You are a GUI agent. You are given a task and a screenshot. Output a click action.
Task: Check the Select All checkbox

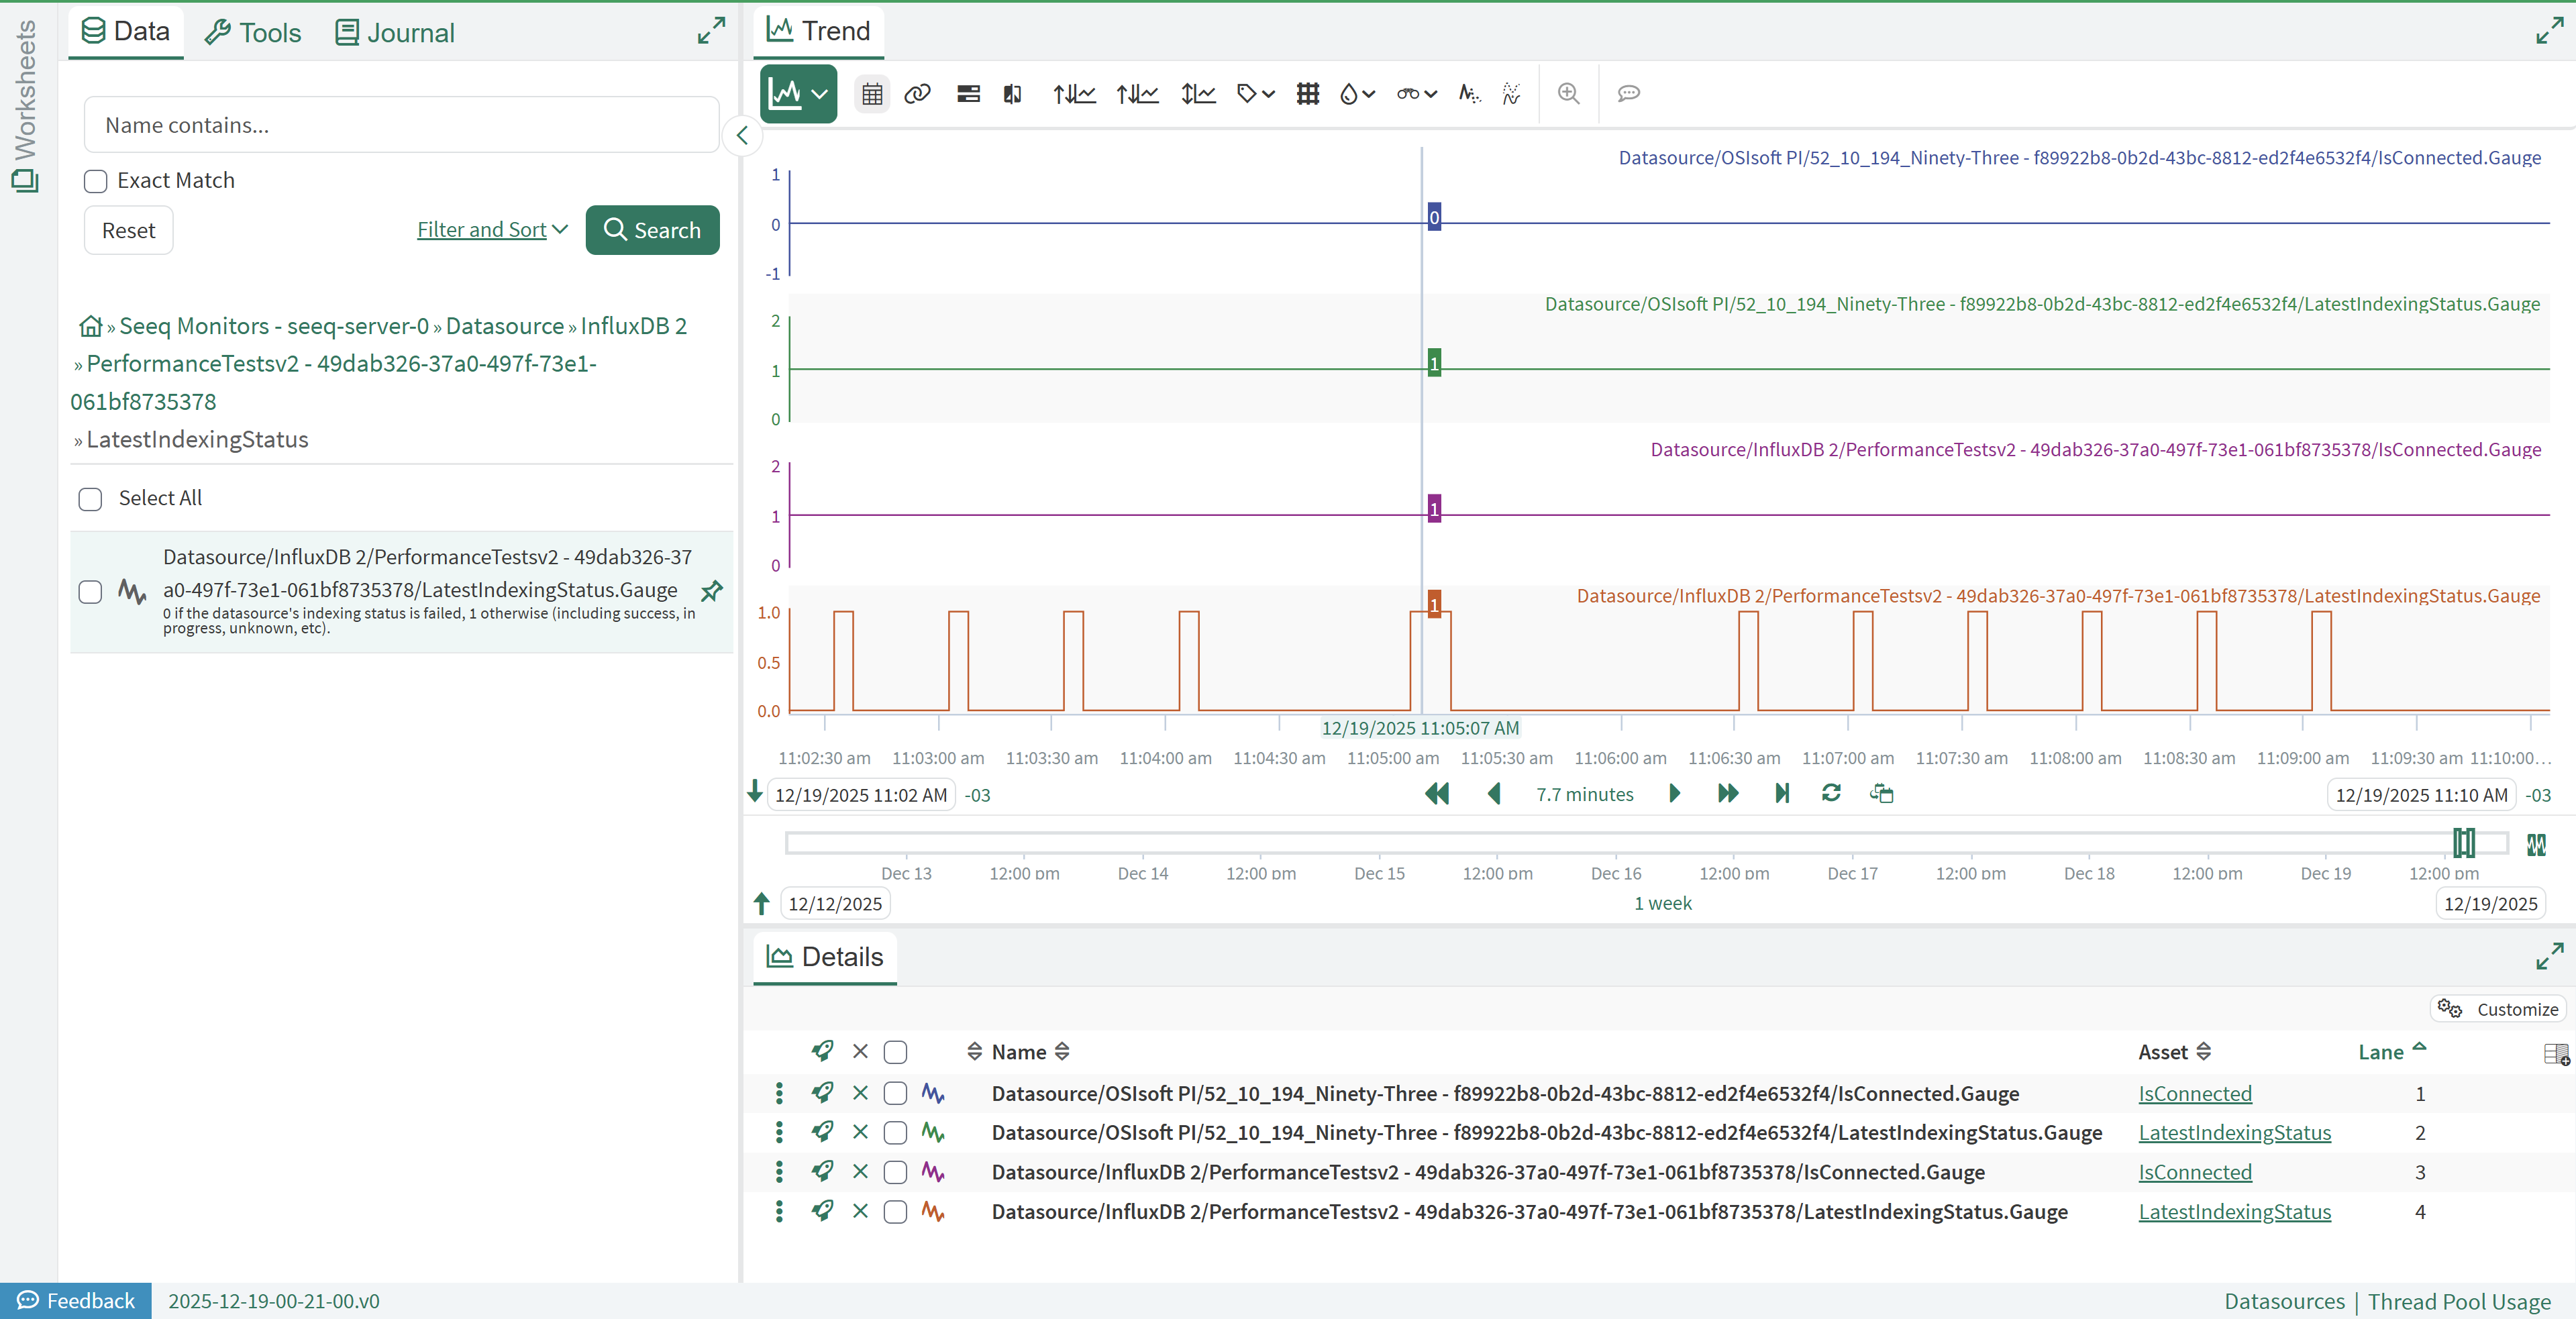91,499
